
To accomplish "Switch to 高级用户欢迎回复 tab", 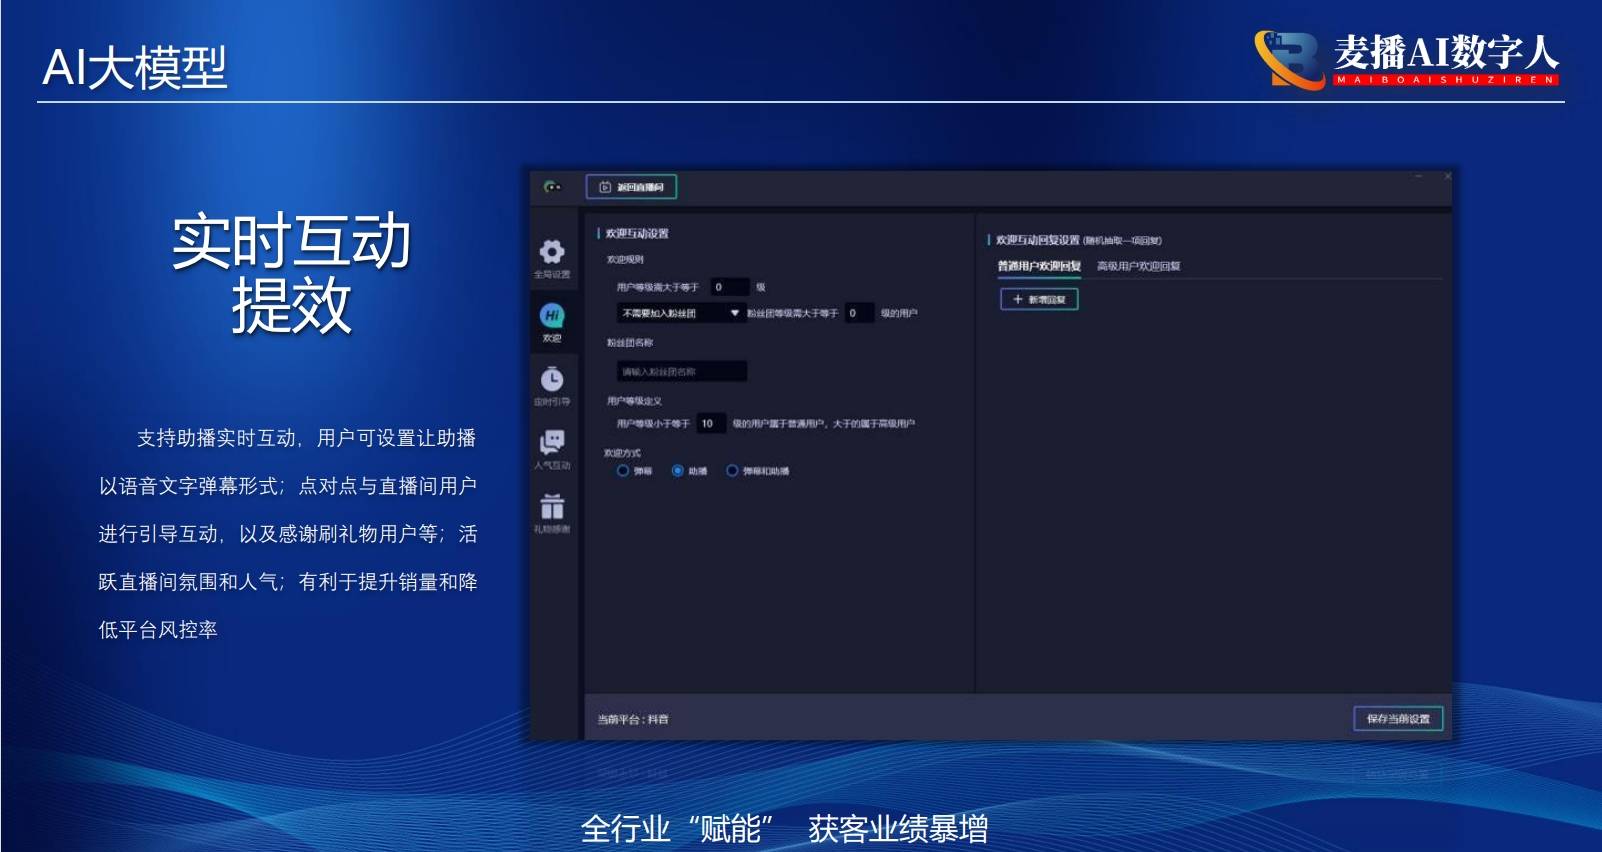I will [1138, 266].
